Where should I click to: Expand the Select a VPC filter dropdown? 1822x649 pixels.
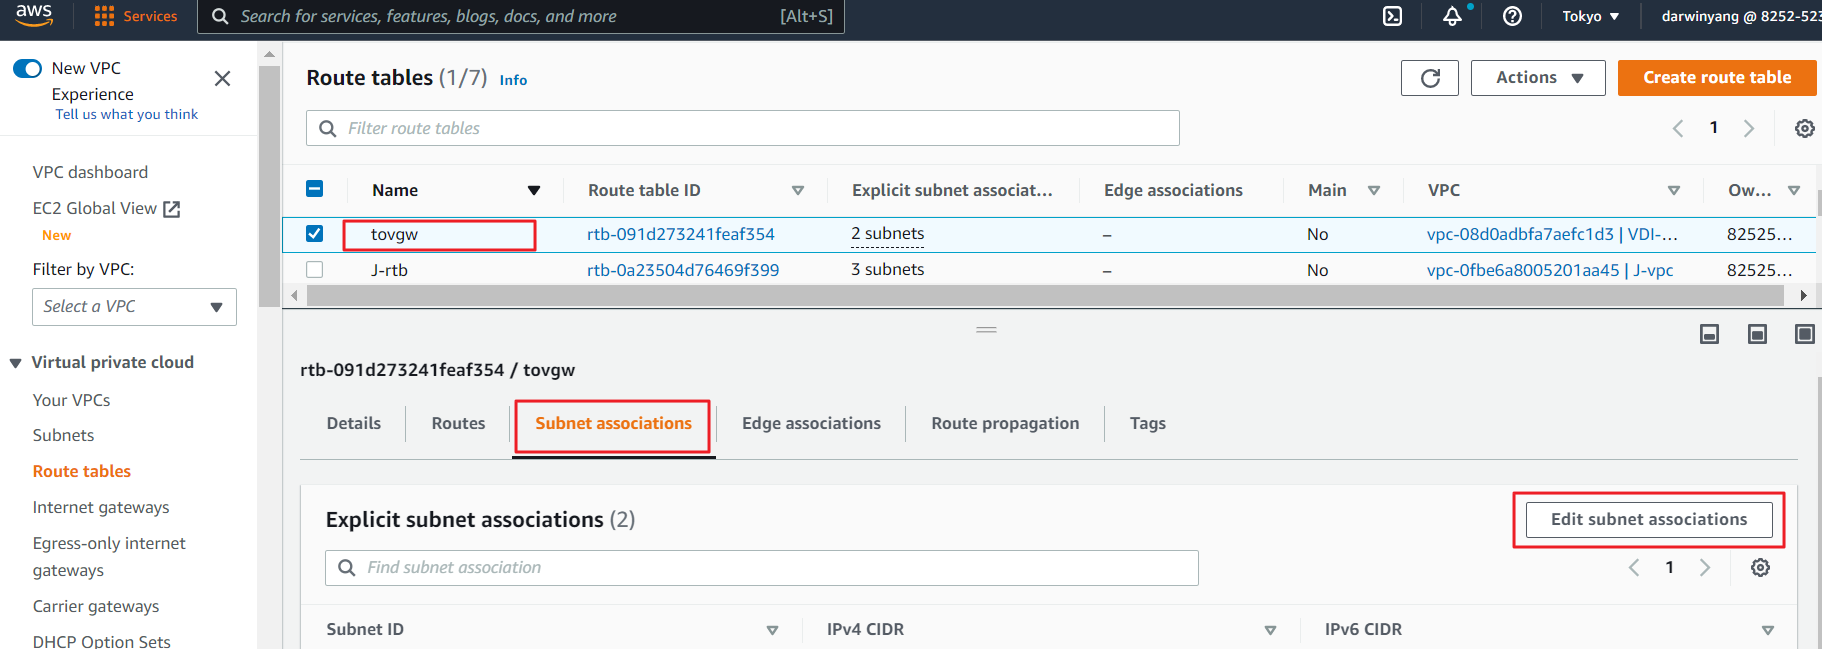pos(134,307)
